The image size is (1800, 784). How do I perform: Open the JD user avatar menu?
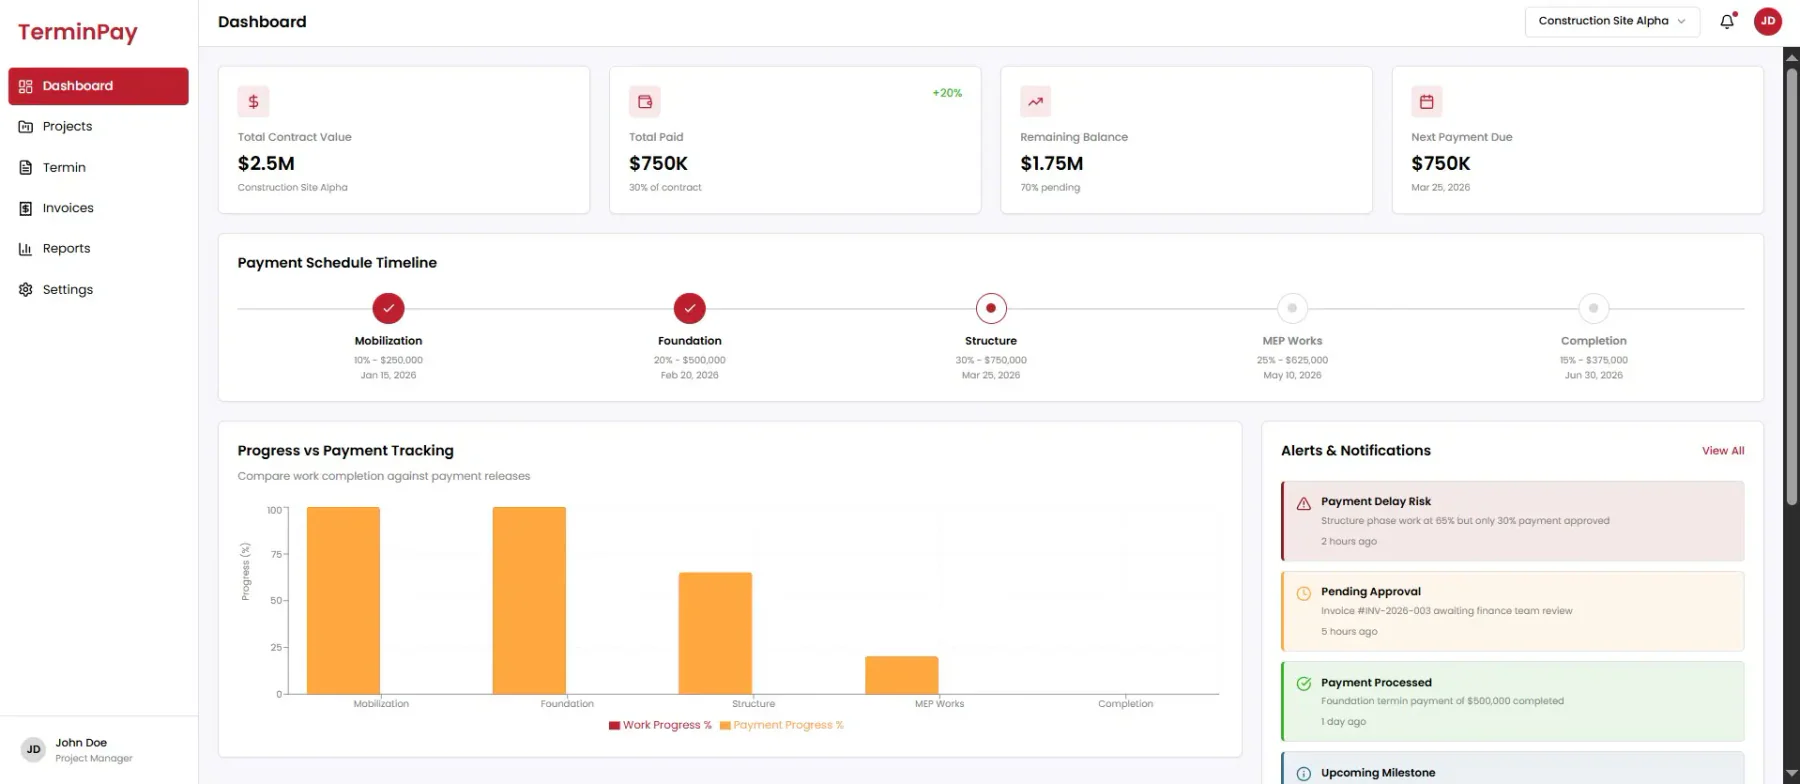tap(1768, 21)
